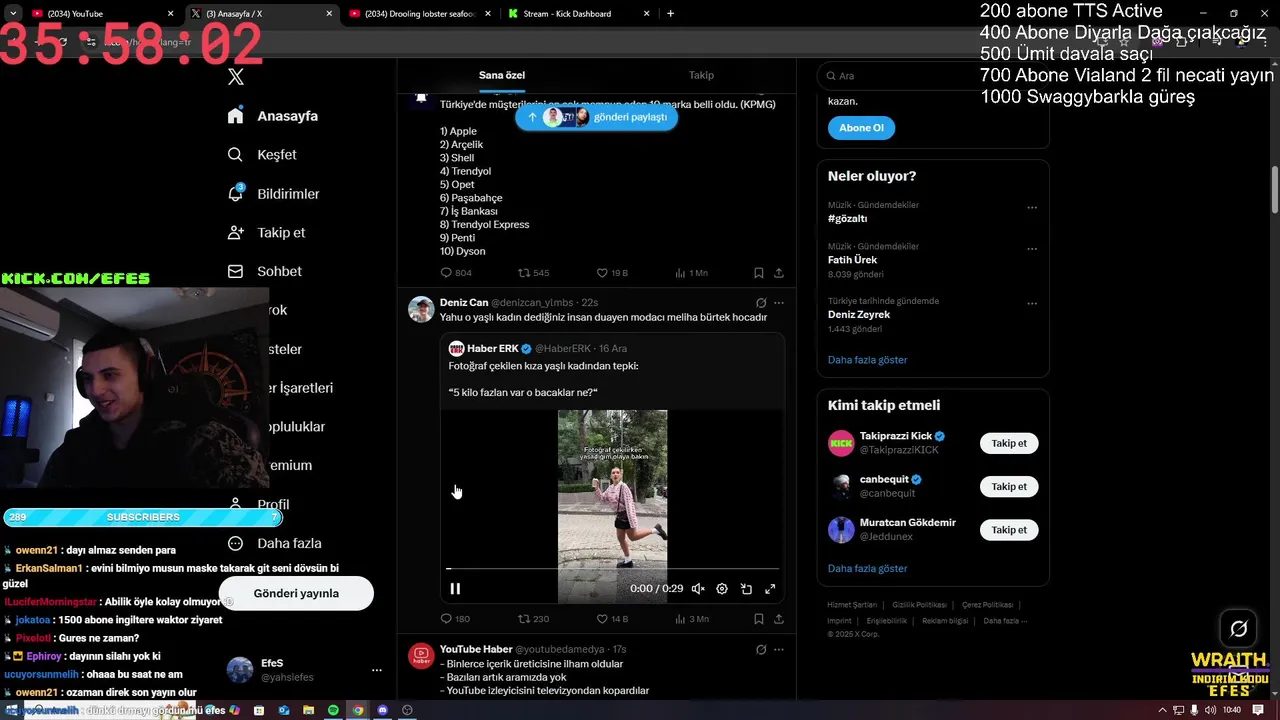Click the Abone Ol button
1280x720 pixels.
[x=861, y=128]
